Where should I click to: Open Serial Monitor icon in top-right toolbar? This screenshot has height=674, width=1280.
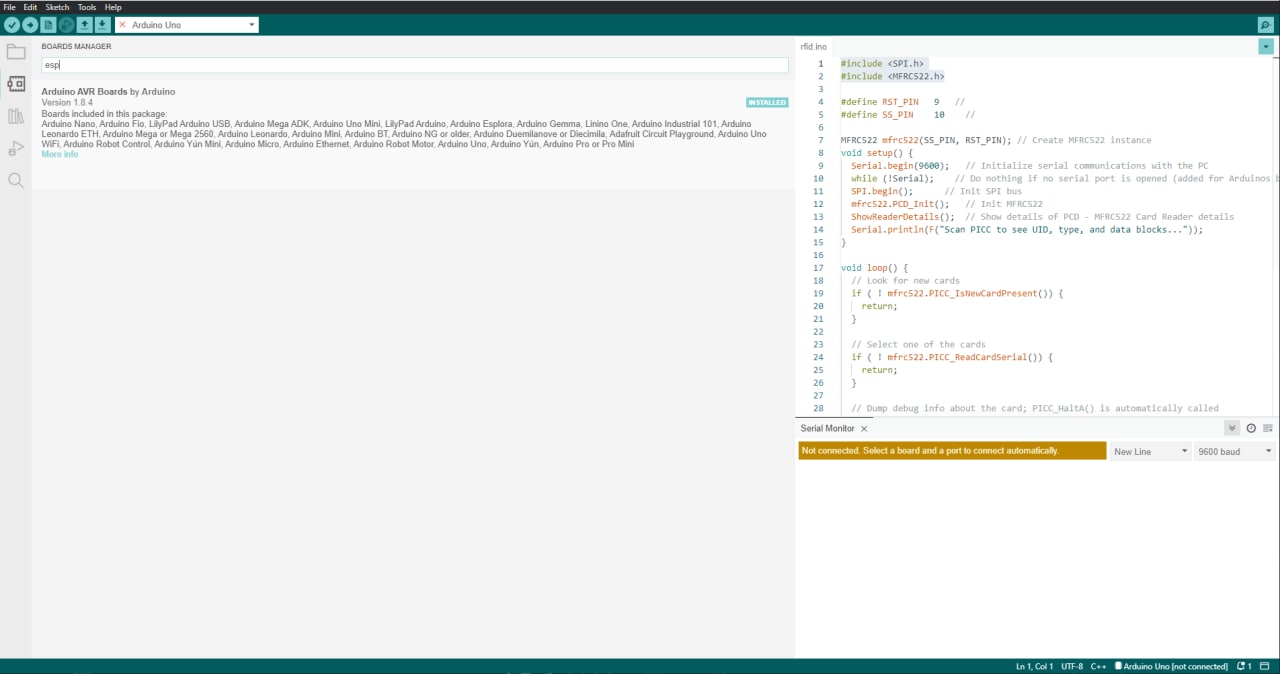(1266, 25)
